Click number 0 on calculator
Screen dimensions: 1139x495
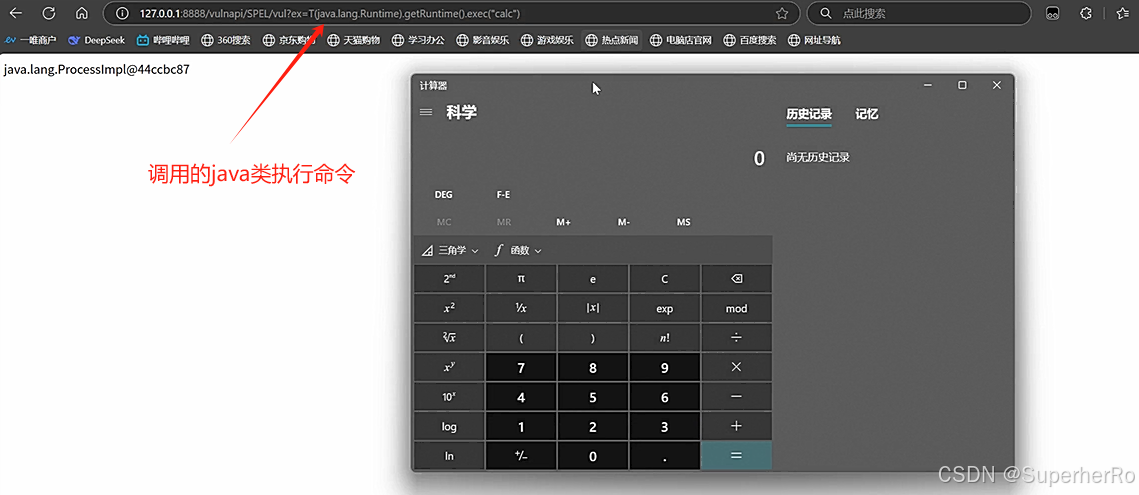[593, 456]
